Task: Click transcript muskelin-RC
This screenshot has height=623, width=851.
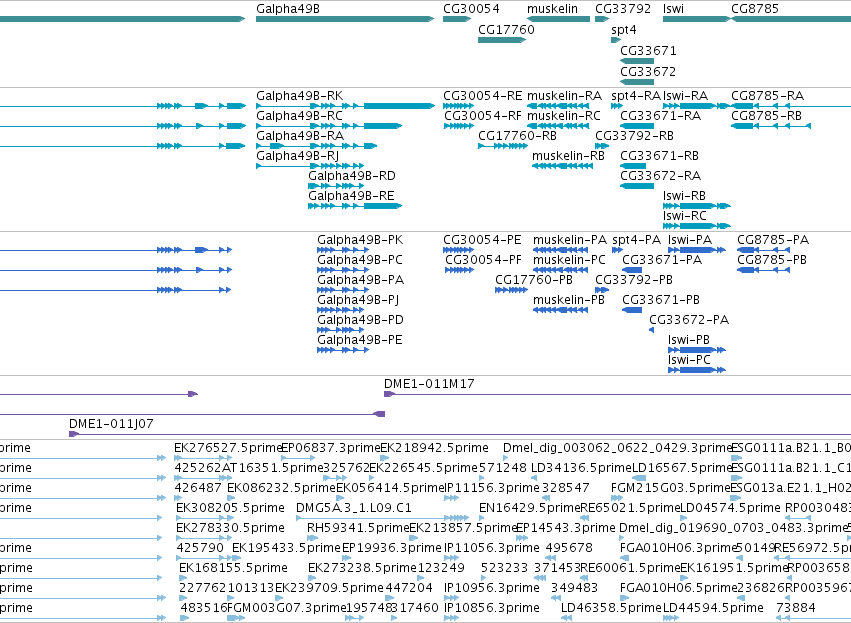Action: coord(564,116)
